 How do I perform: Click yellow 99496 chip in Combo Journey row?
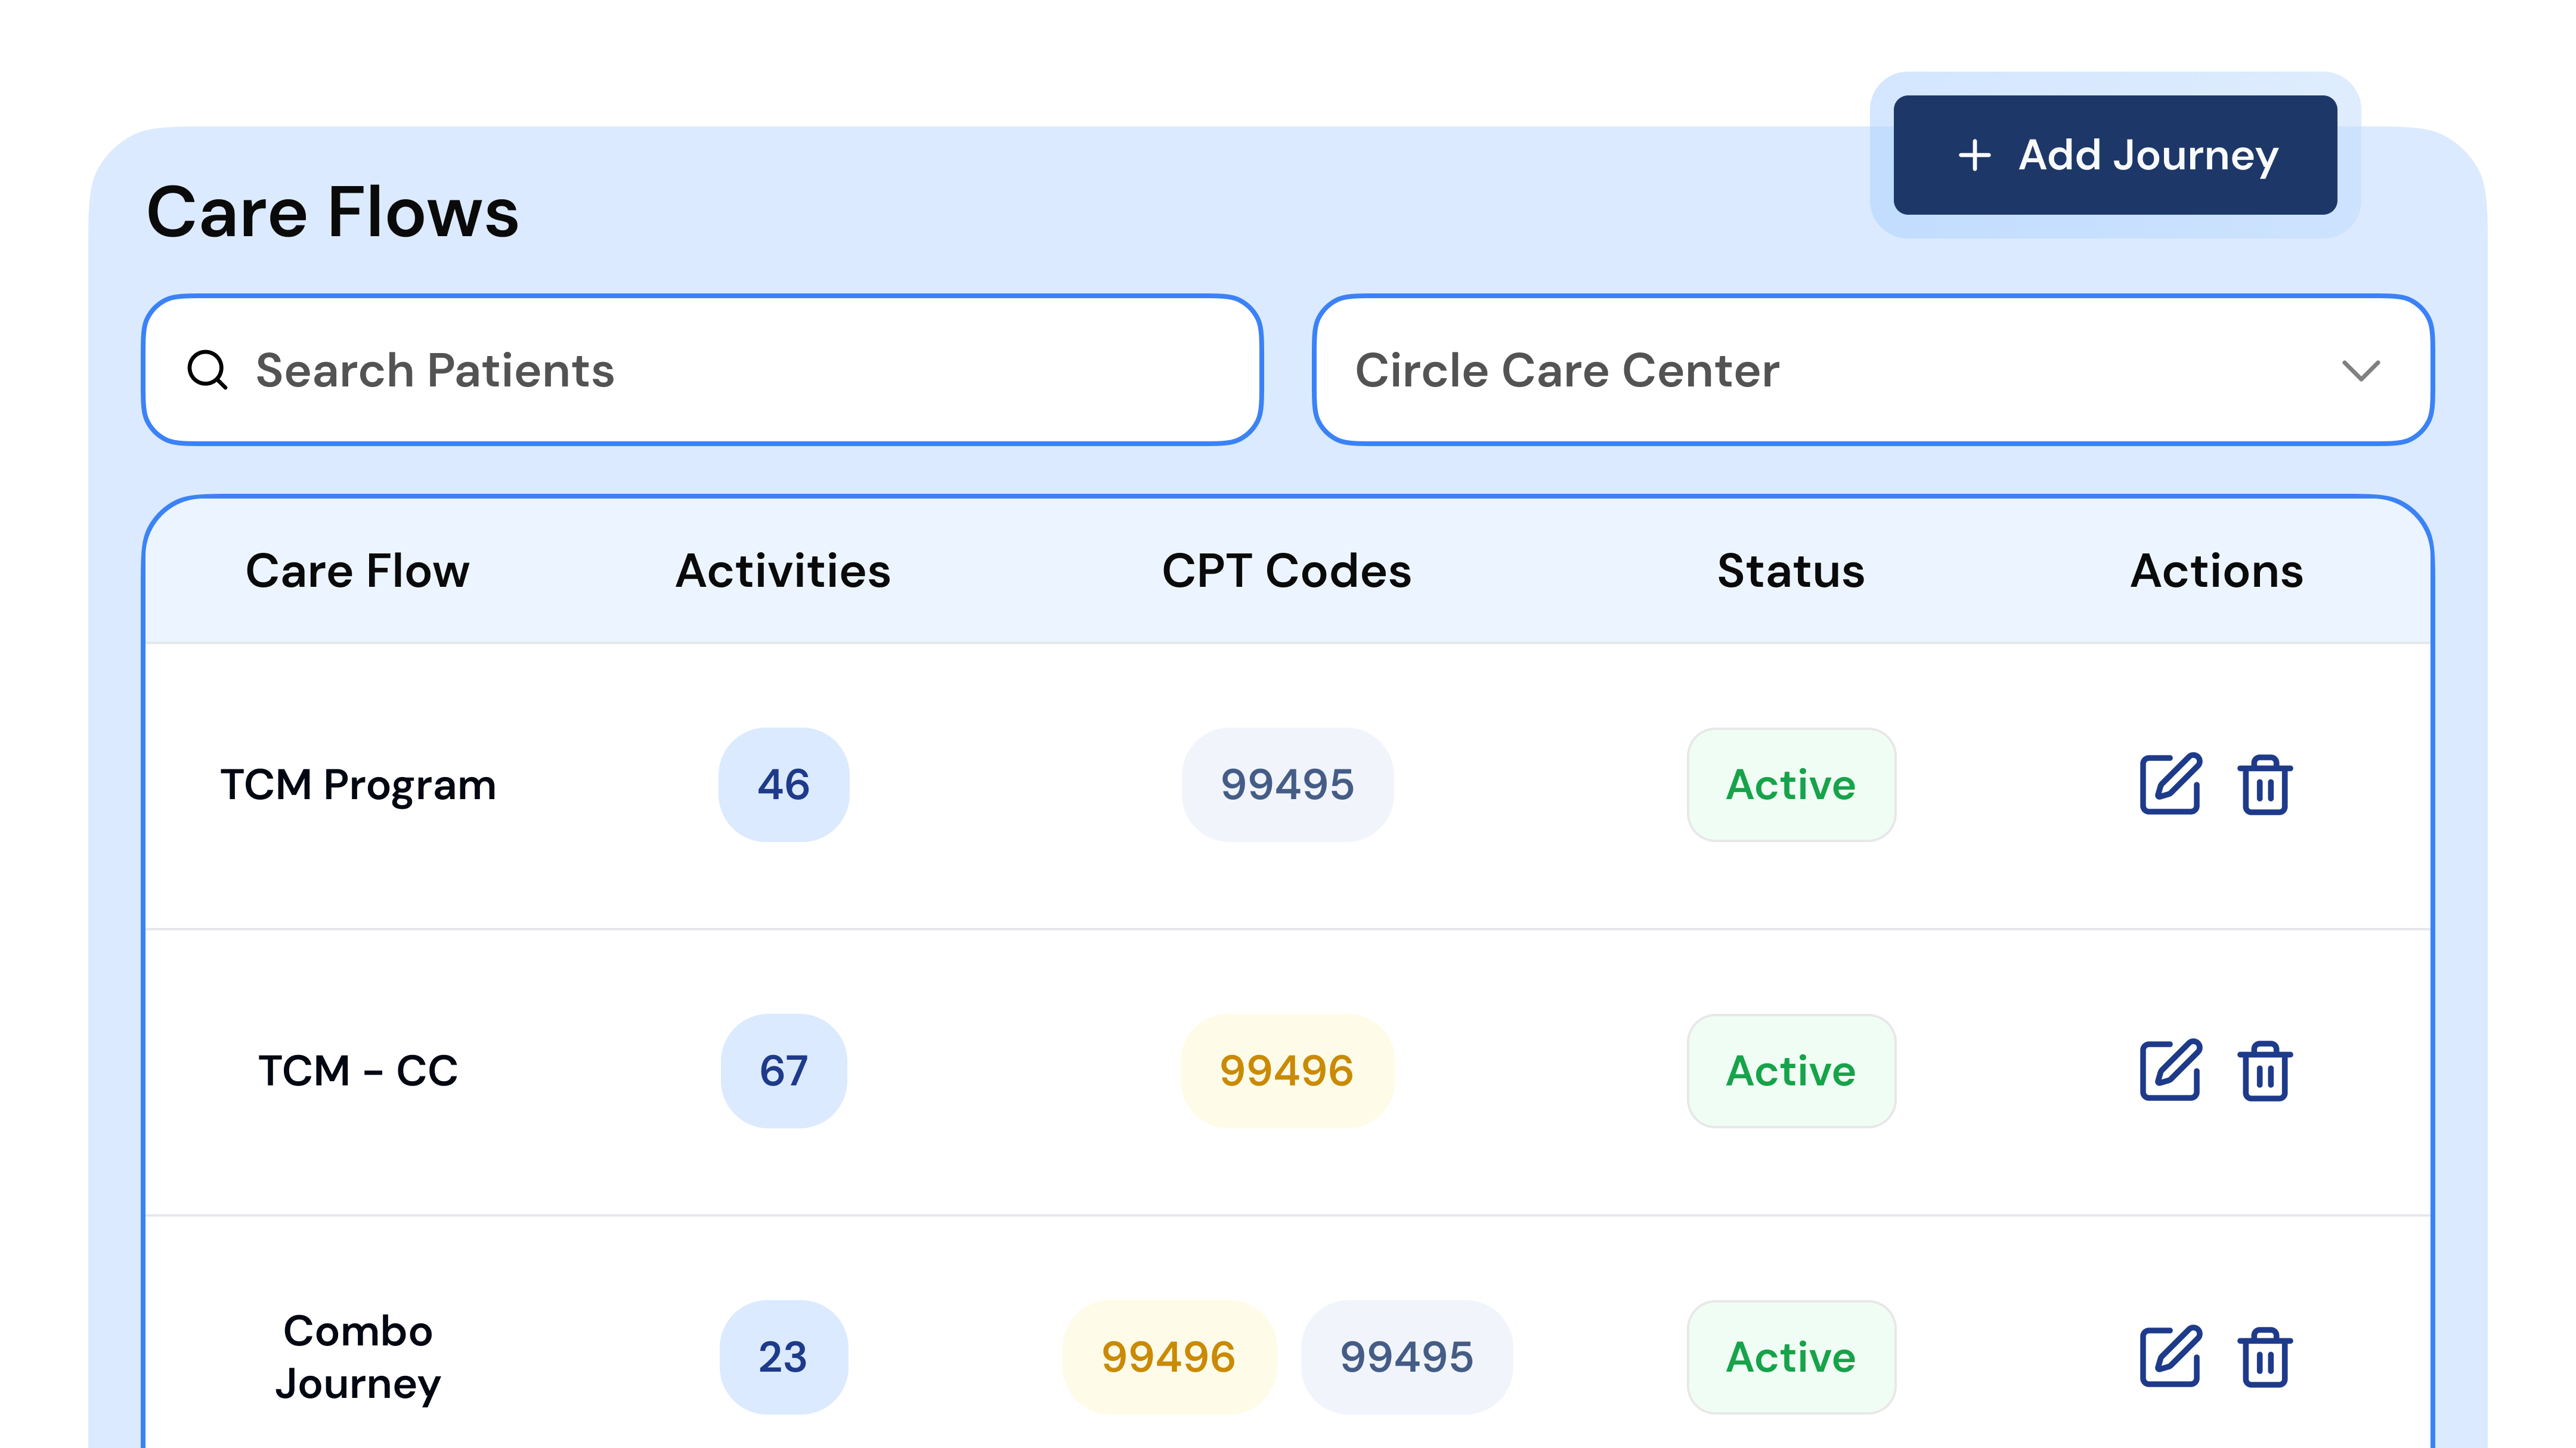click(x=1168, y=1357)
